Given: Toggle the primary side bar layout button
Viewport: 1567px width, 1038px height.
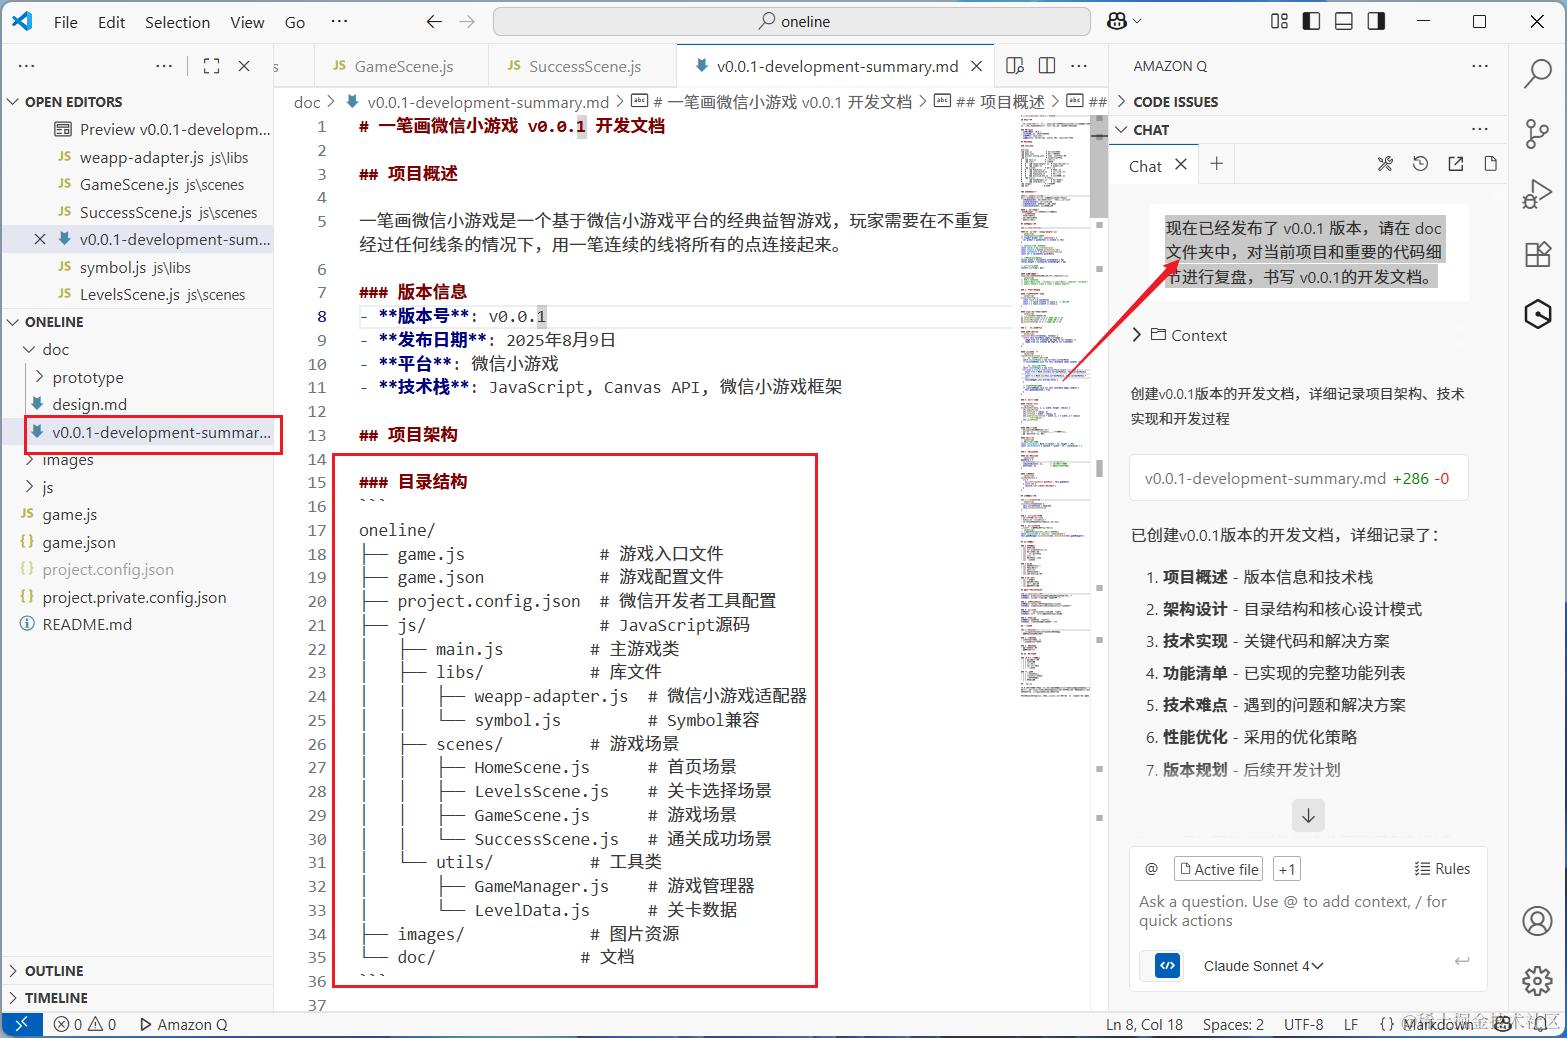Looking at the screenshot, I should [x=1312, y=21].
